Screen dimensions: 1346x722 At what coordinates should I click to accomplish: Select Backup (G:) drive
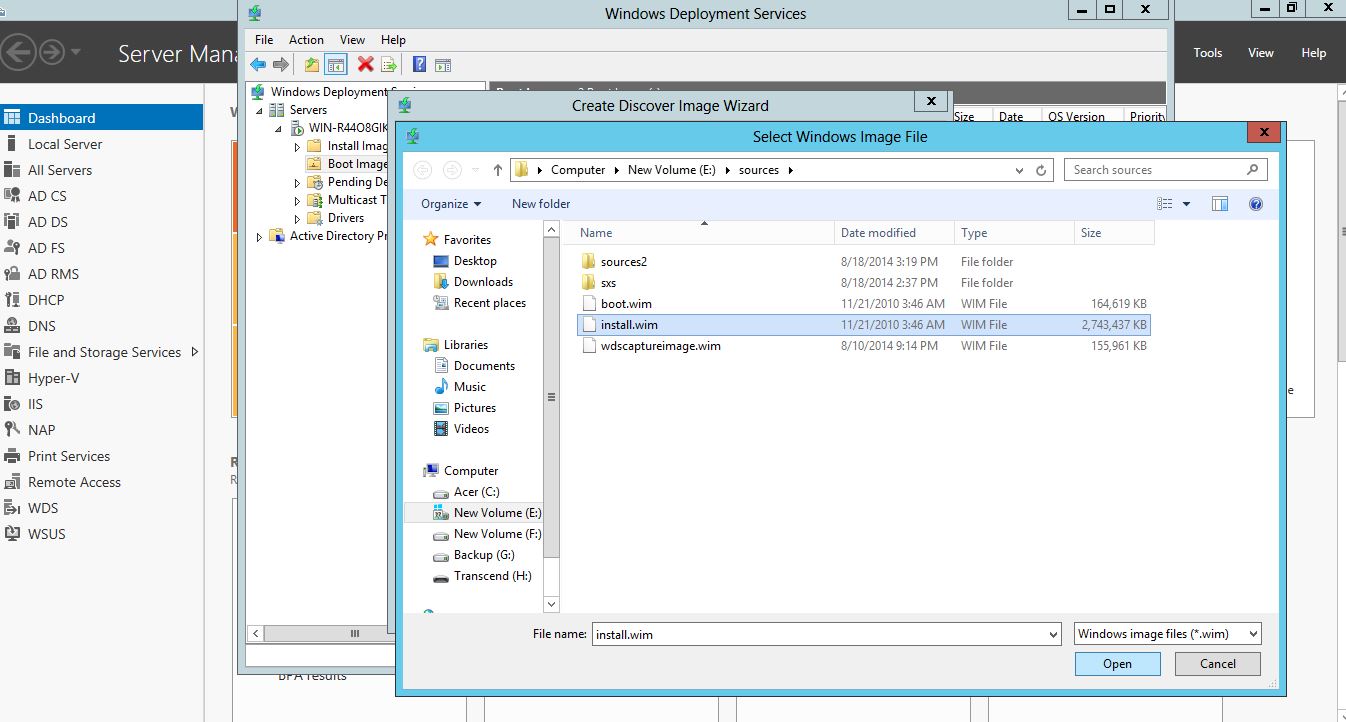pos(484,555)
